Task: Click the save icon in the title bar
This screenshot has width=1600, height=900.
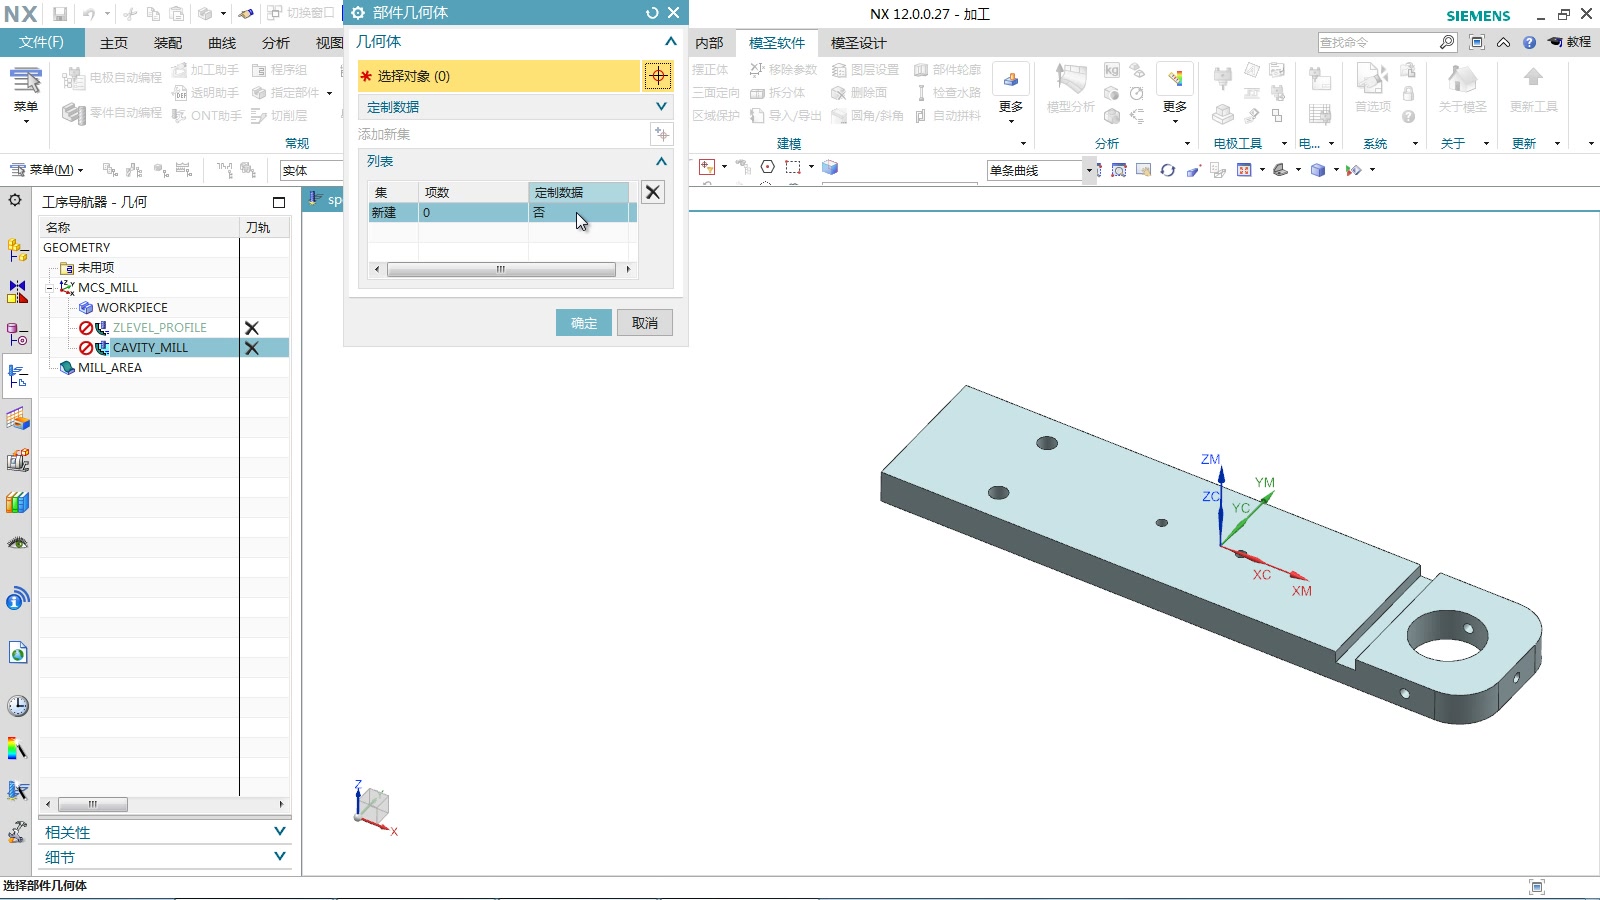Action: (x=60, y=14)
